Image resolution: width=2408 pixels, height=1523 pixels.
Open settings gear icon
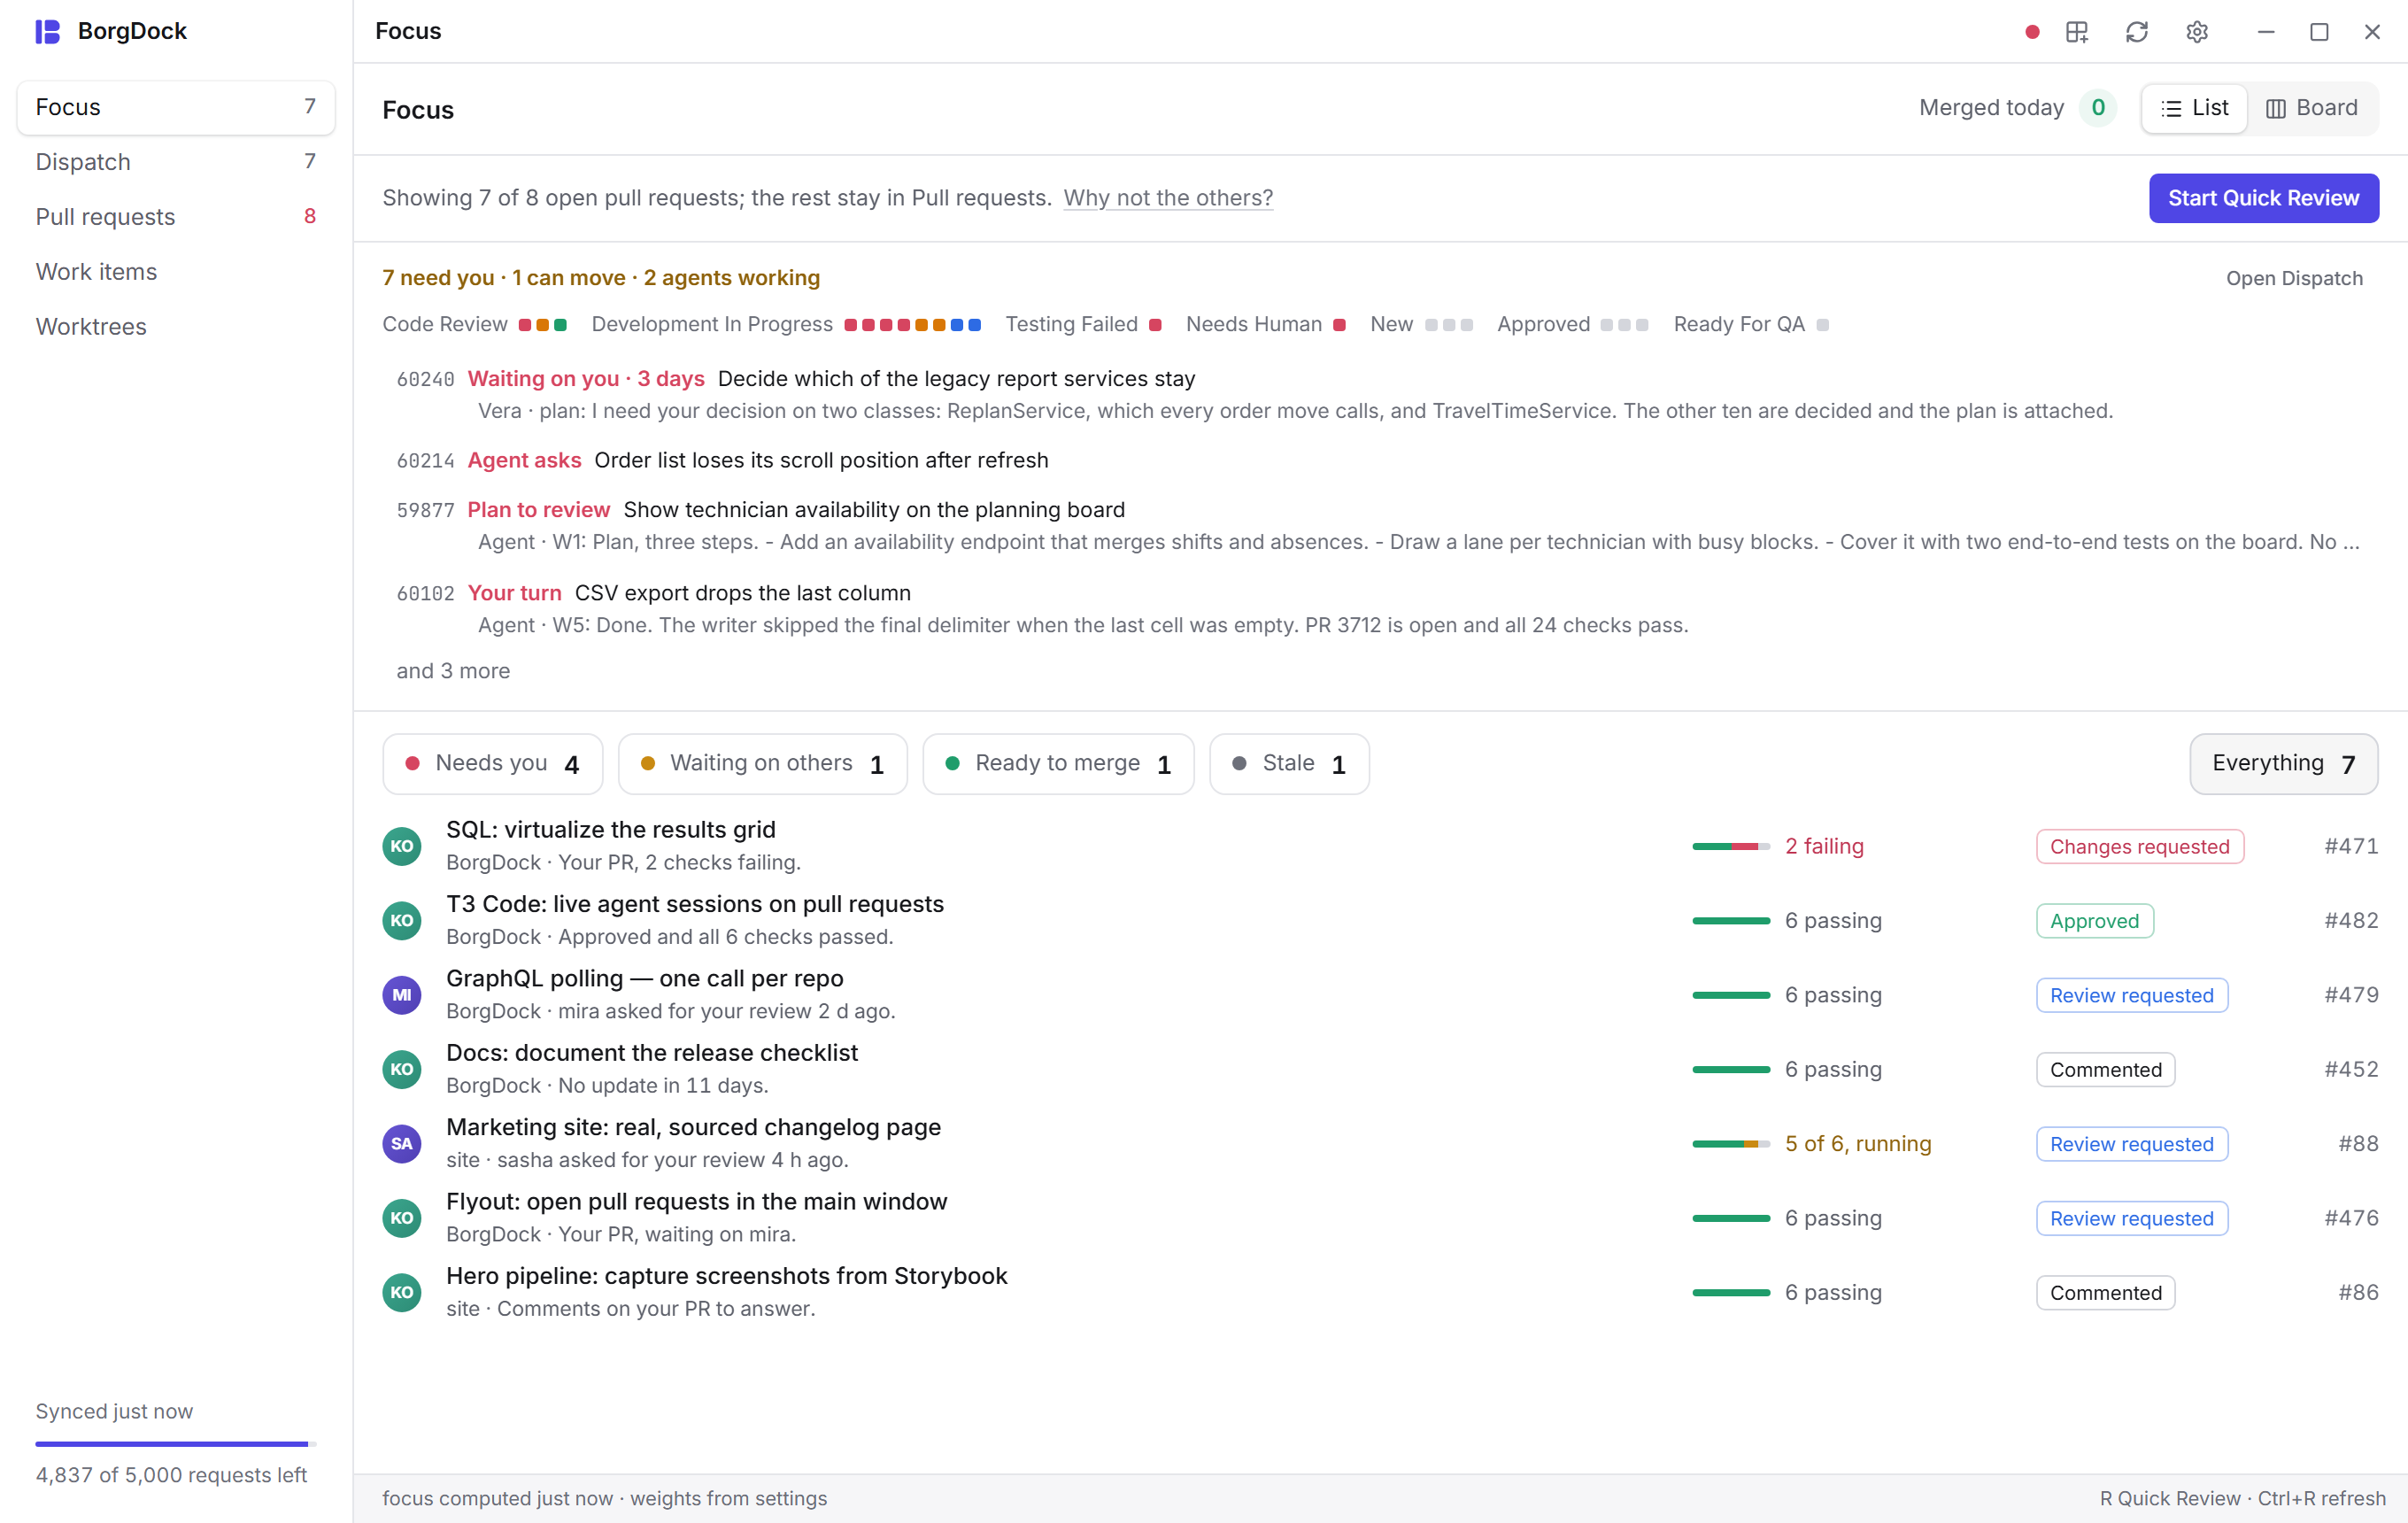pos(2196,32)
